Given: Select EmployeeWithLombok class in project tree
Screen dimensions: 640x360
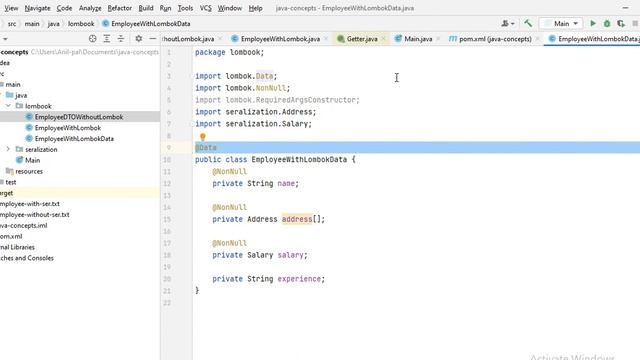Looking at the screenshot, I should [68, 128].
